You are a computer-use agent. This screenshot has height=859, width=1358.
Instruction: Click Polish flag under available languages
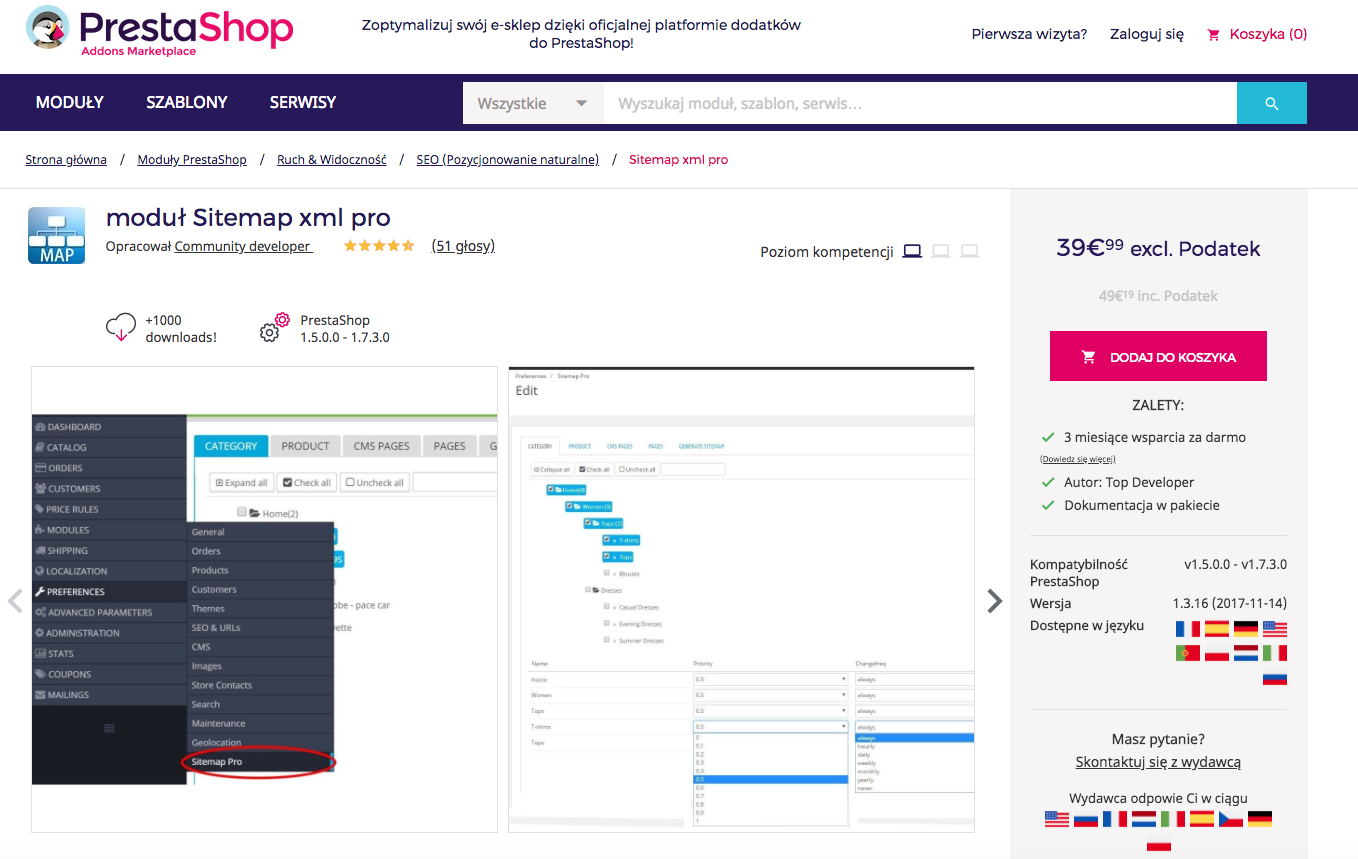[1216, 653]
